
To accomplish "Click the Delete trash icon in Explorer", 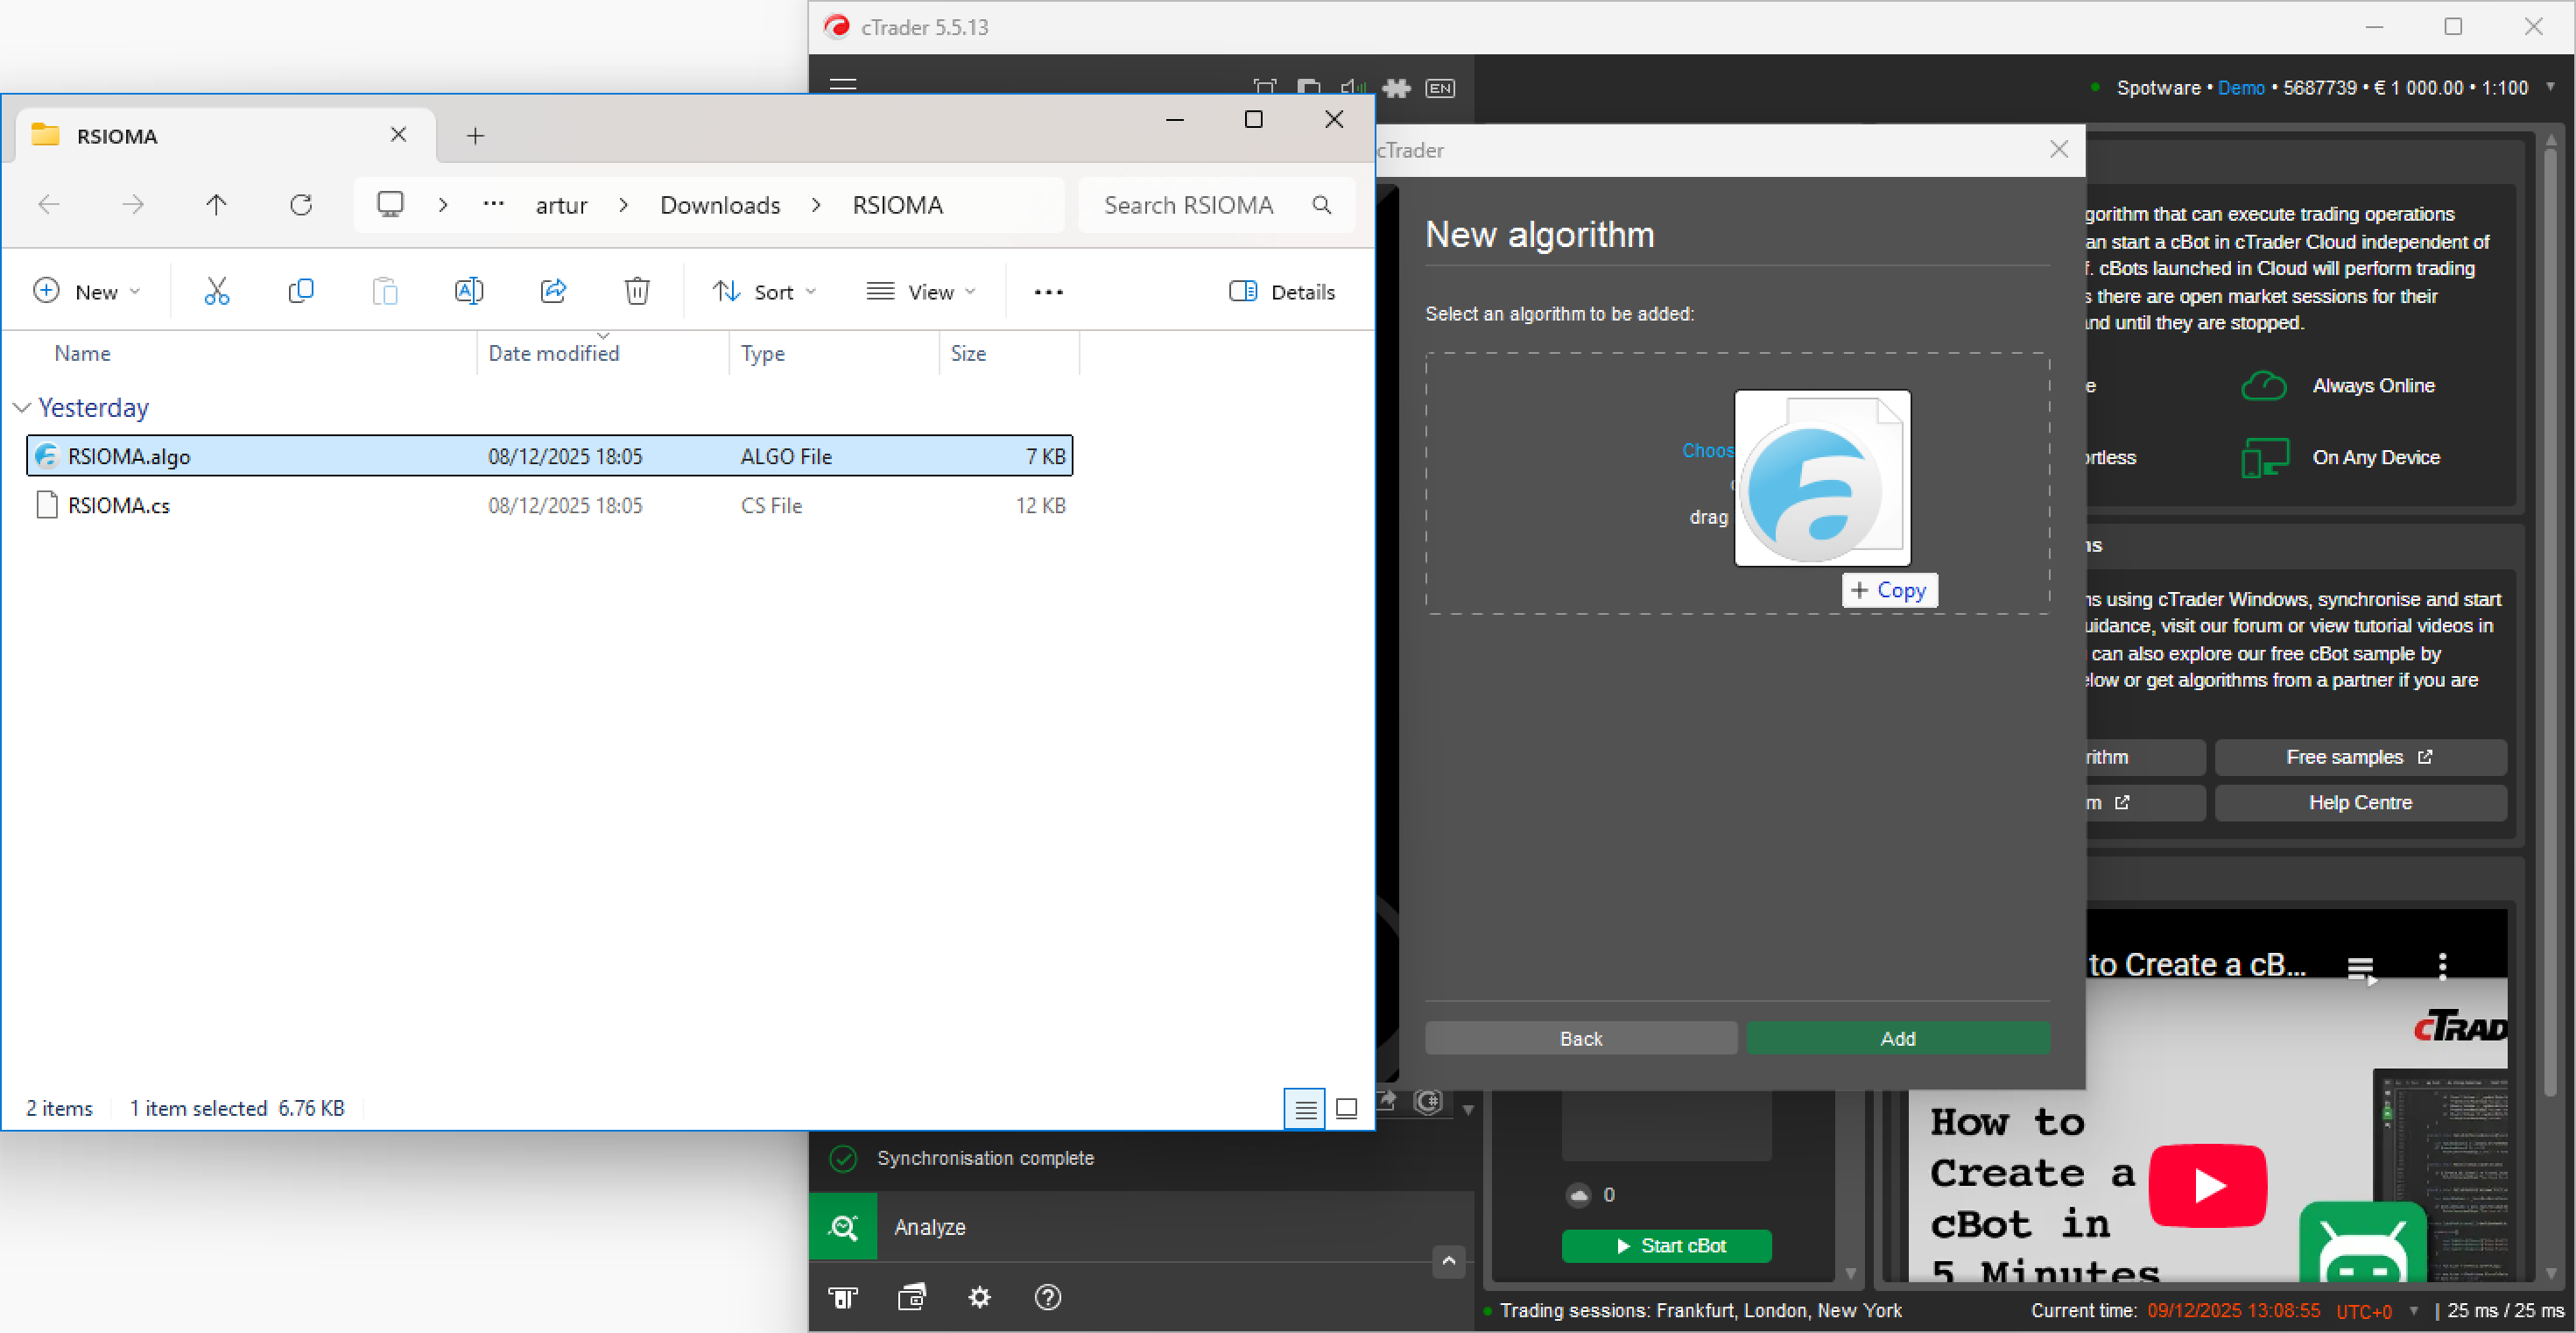I will pos(637,291).
